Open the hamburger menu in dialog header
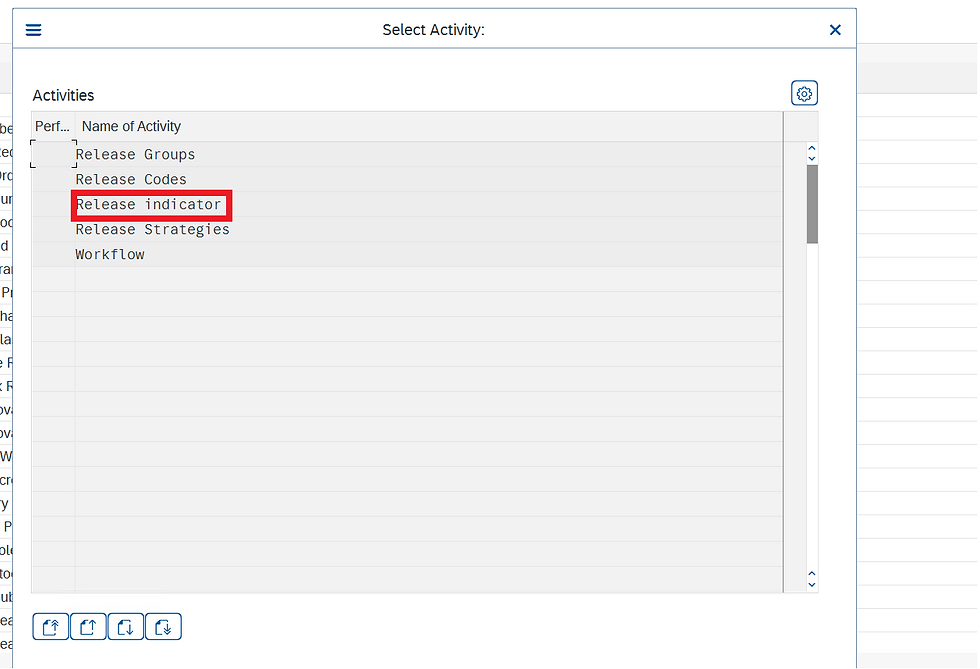980x669 pixels. (x=33, y=30)
